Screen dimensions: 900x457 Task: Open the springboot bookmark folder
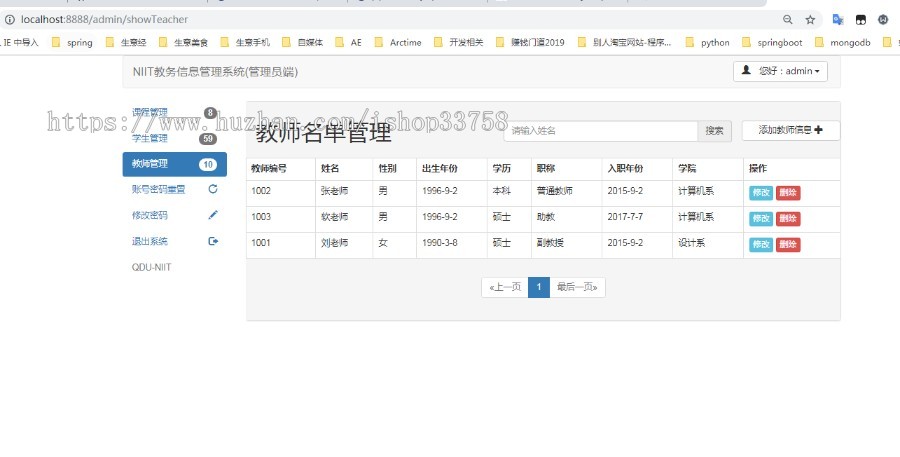coord(773,42)
